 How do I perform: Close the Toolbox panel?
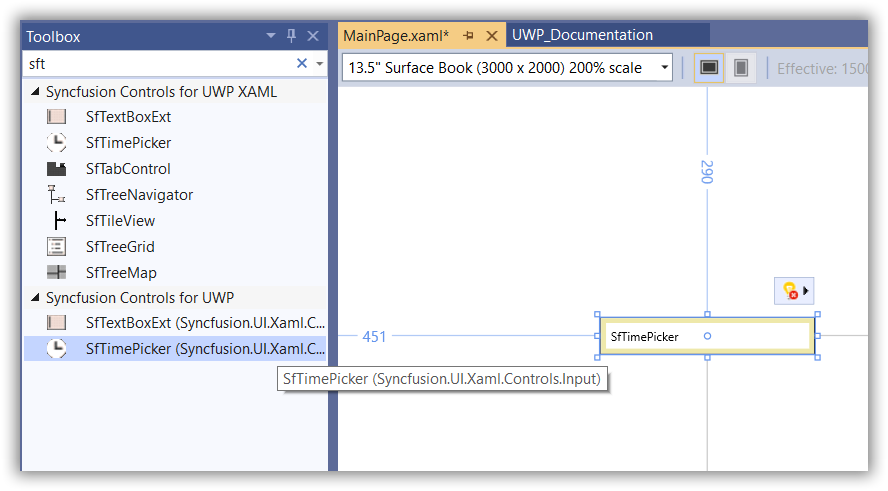pos(313,36)
